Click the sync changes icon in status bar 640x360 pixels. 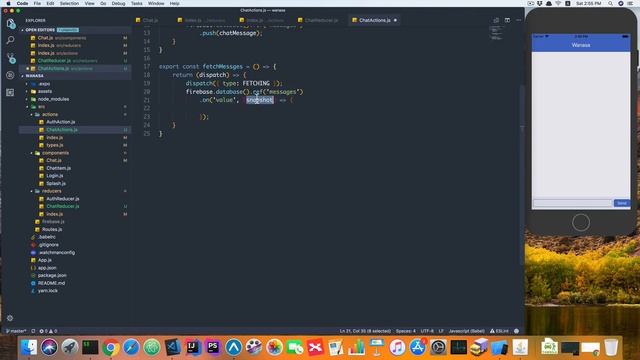coord(33,331)
